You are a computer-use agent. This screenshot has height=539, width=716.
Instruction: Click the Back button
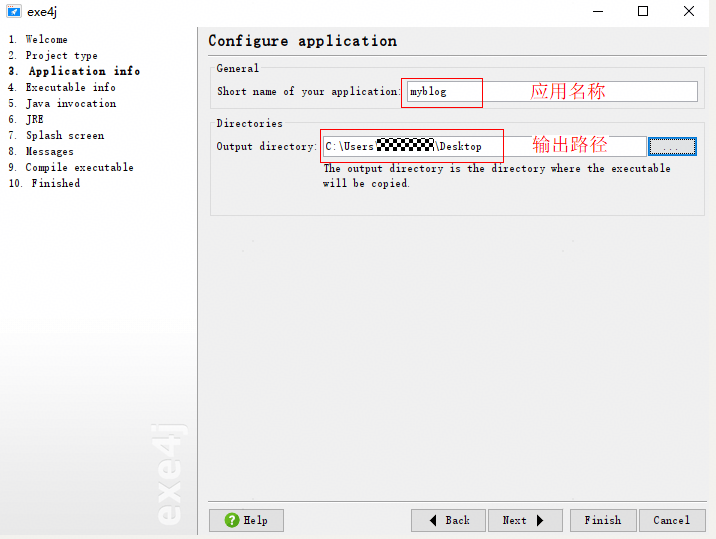point(448,520)
